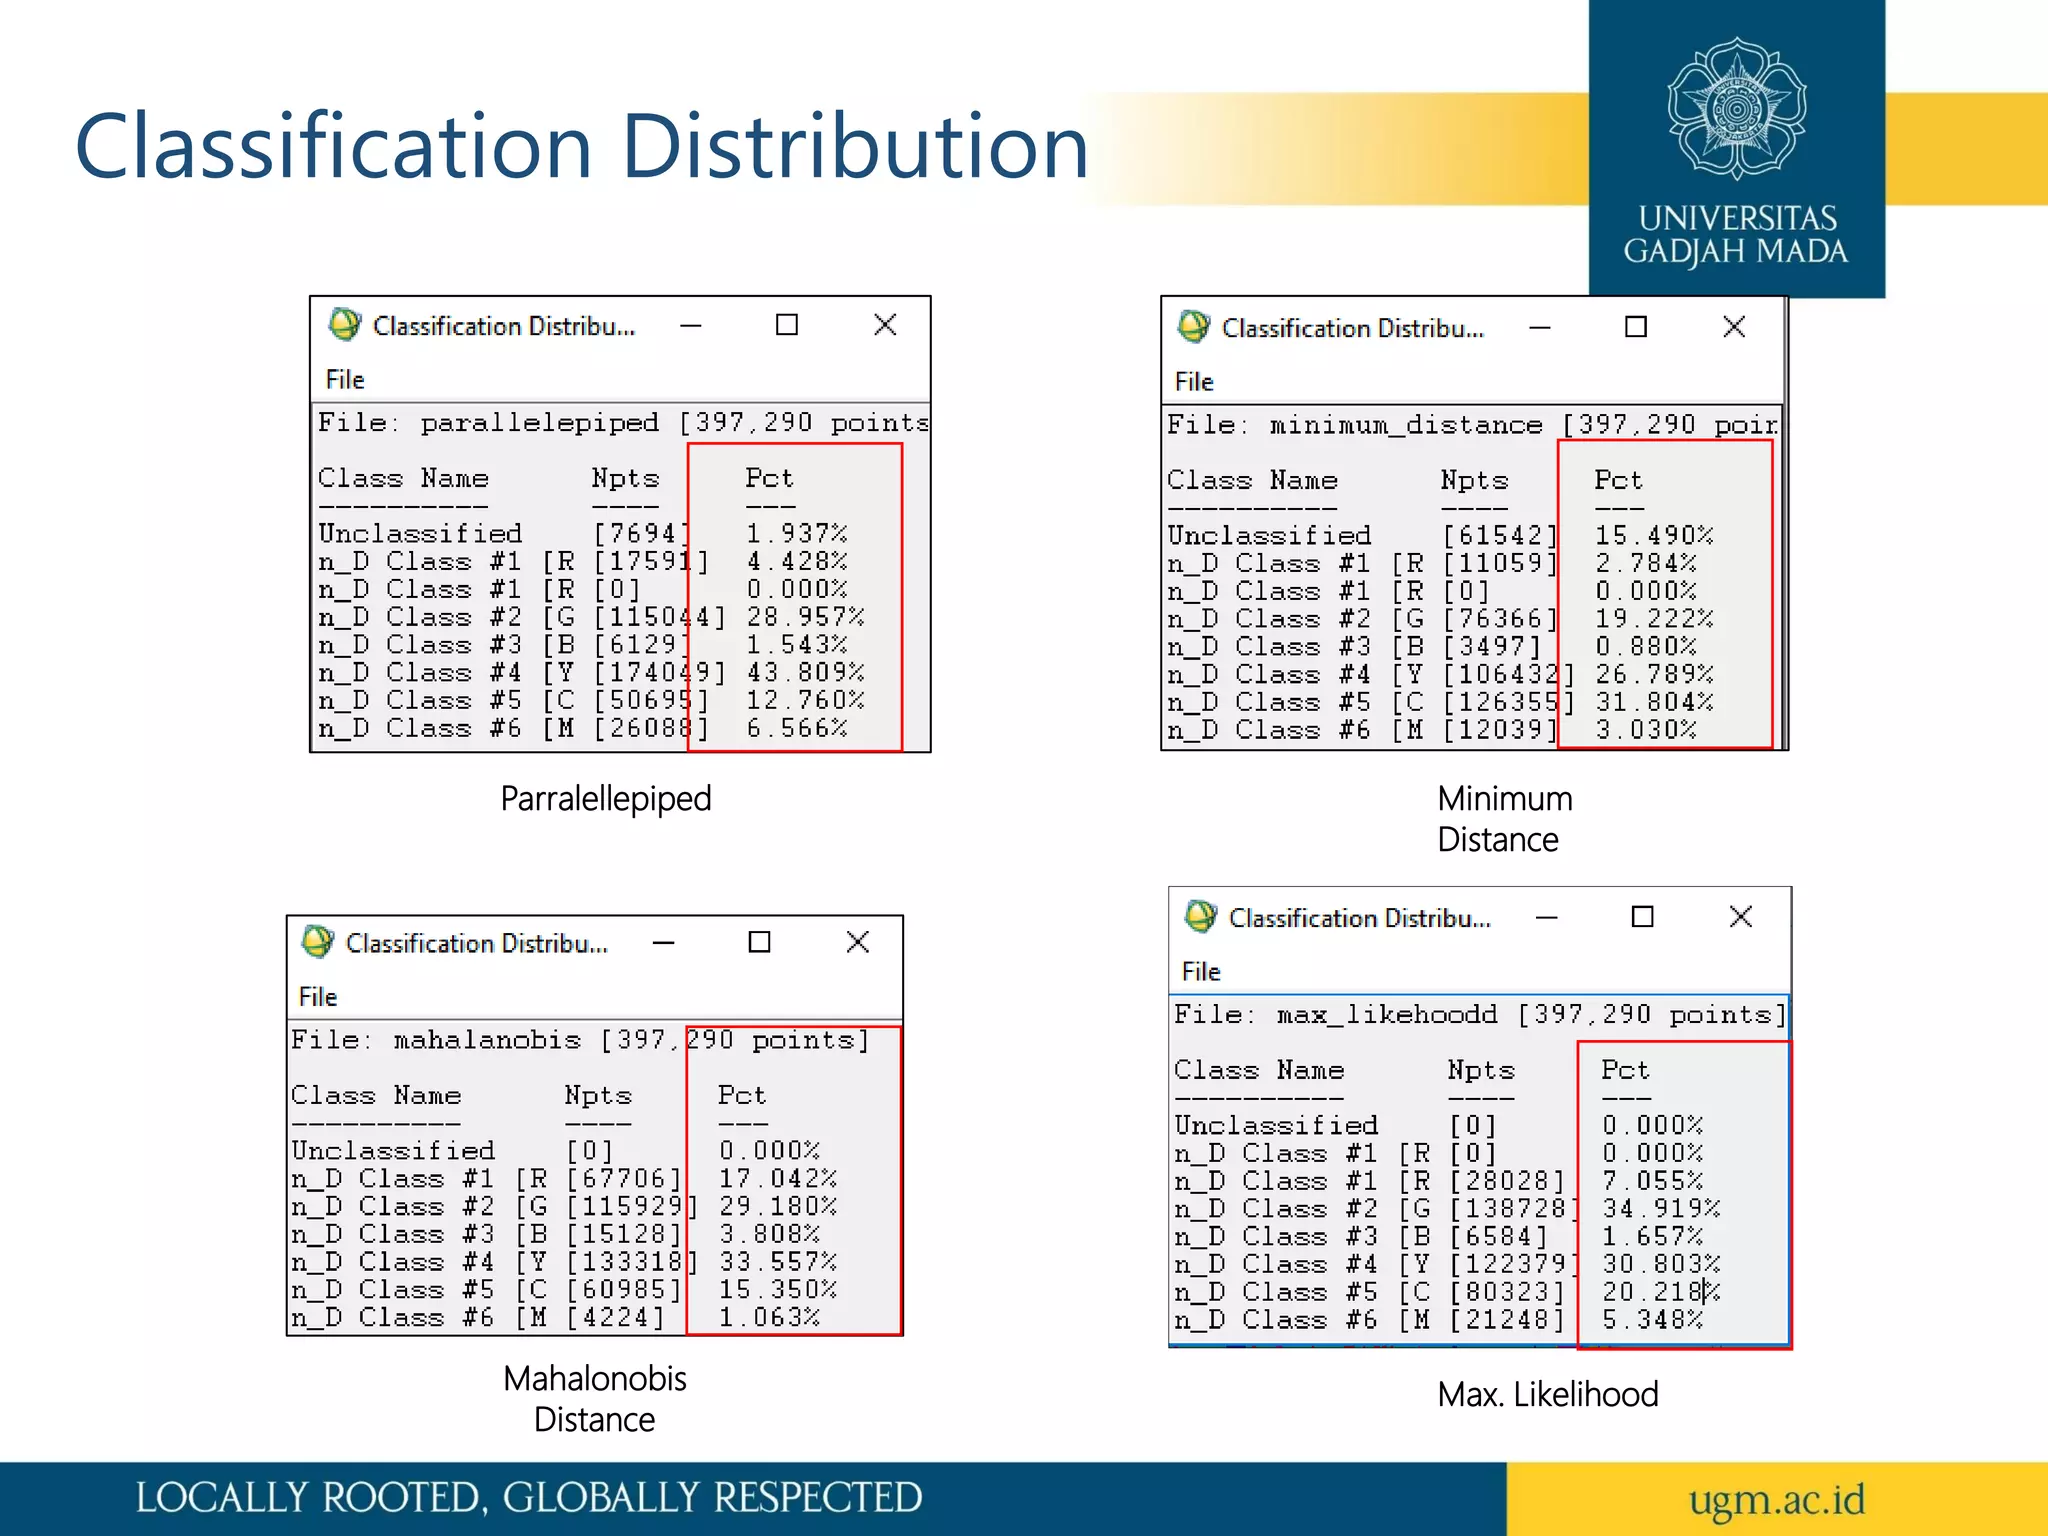Open File menu in mahalanobis window
2048x1536 pixels.
[318, 997]
